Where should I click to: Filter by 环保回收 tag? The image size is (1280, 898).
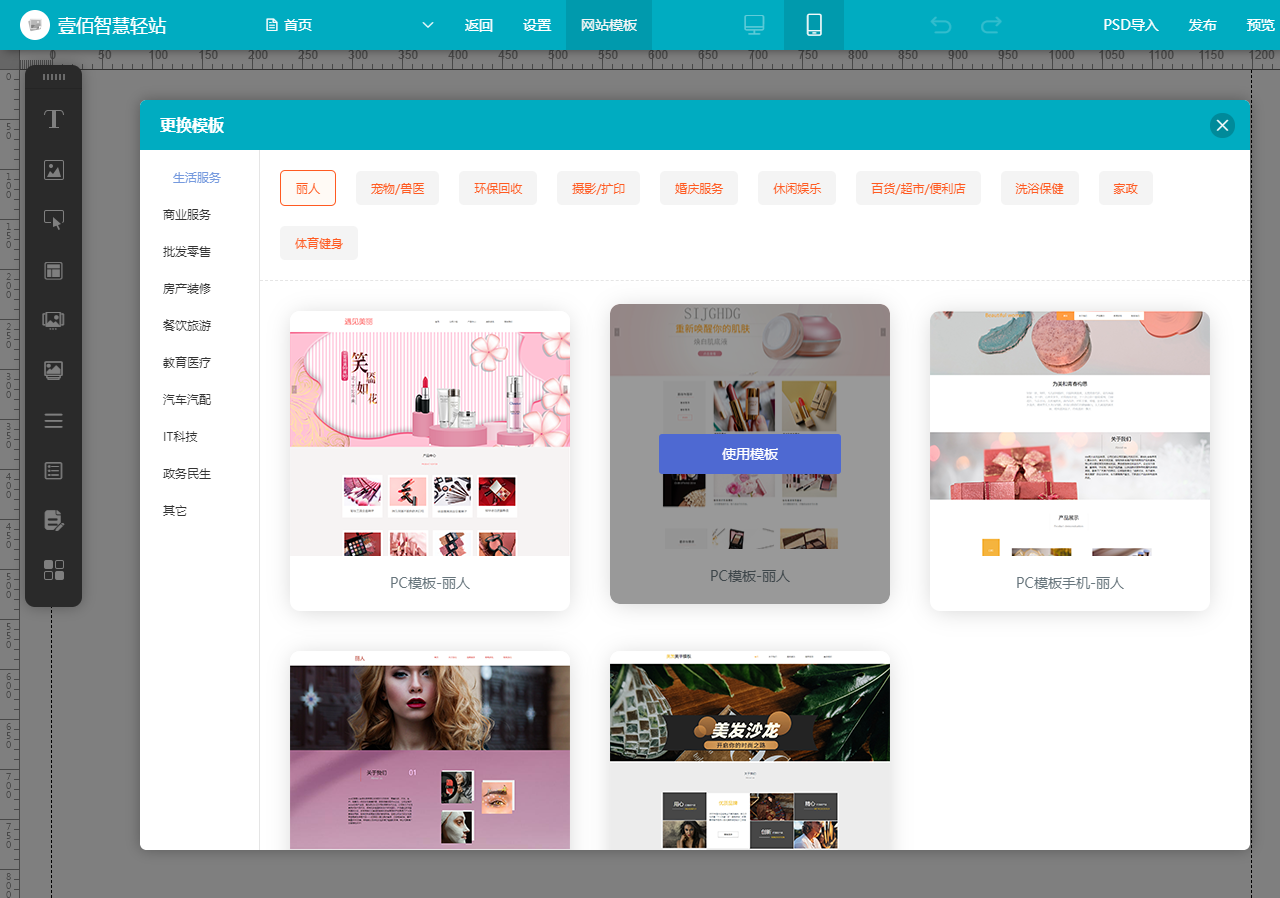[x=498, y=188]
